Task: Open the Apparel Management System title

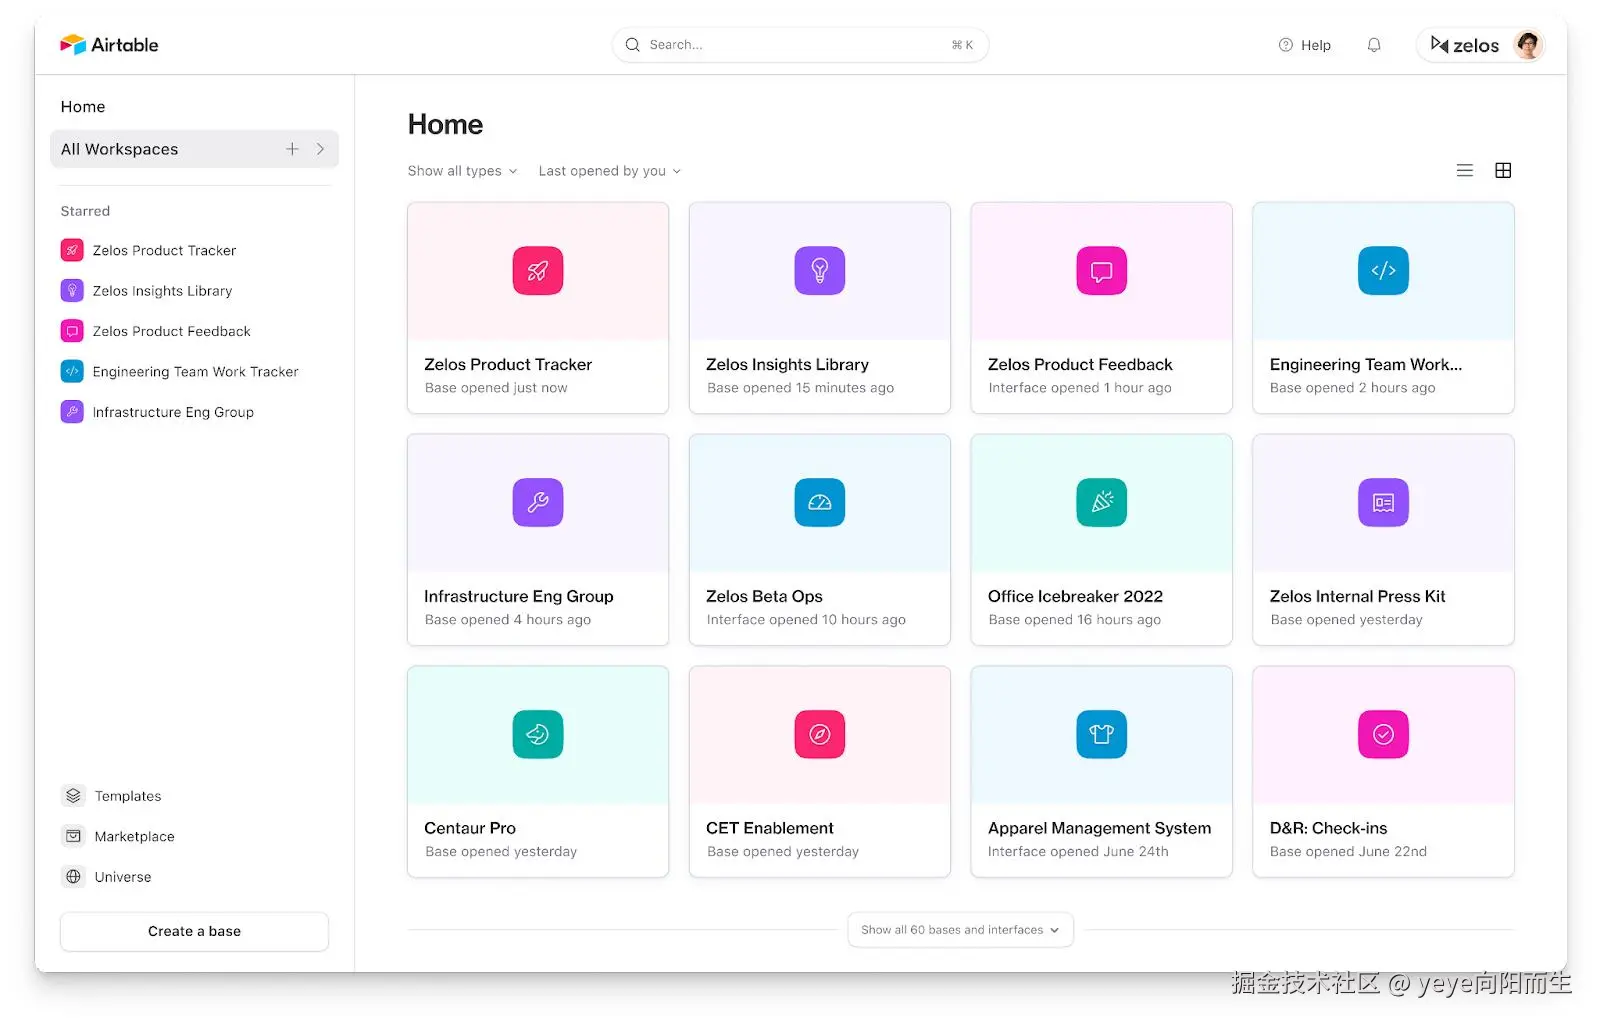Action: [1100, 829]
